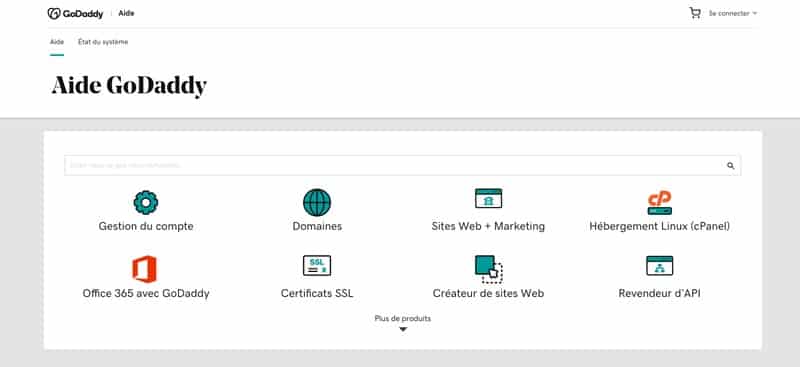Viewport: 800px width, 367px height.
Task: Click the globe icon for Domaines
Action: pos(317,202)
